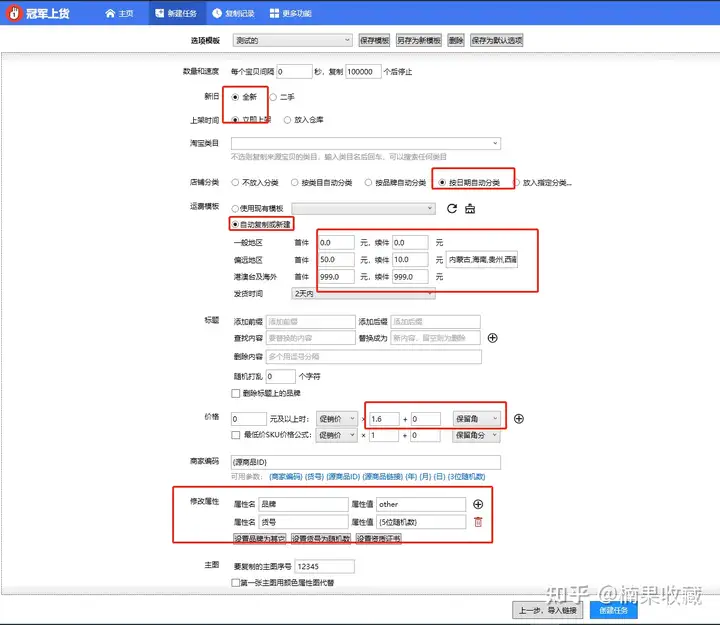Toggle the 删除标题上的品牌 checkbox
This screenshot has width=720, height=625.
236,394
